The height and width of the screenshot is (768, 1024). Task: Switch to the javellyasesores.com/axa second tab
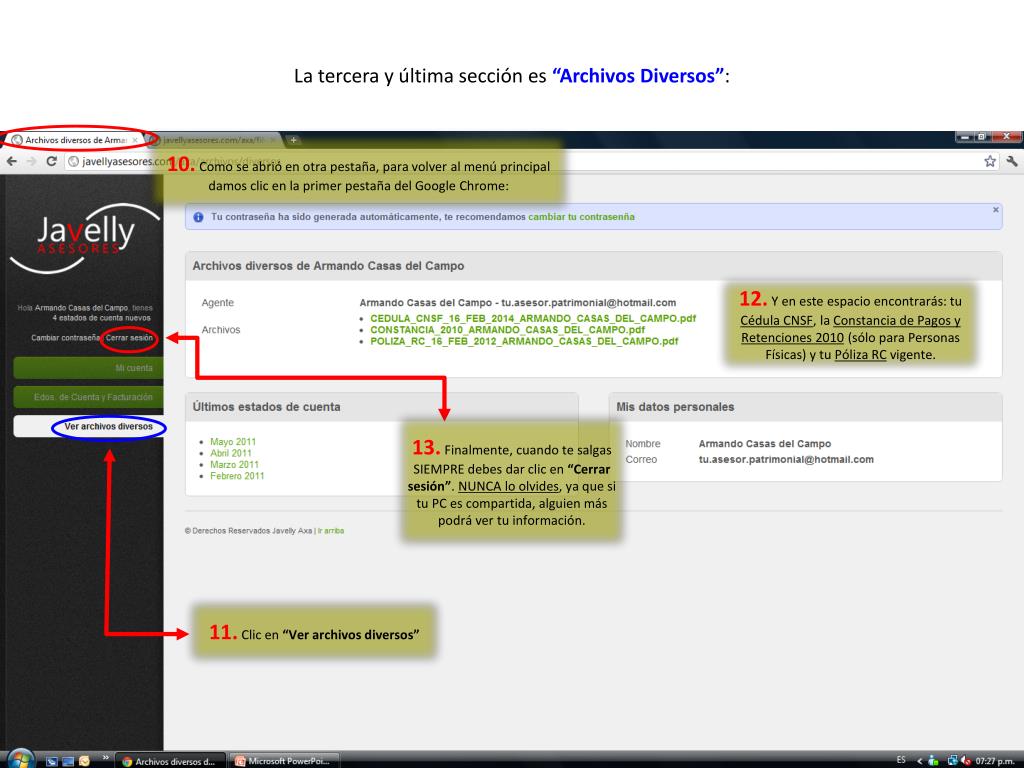pos(216,140)
